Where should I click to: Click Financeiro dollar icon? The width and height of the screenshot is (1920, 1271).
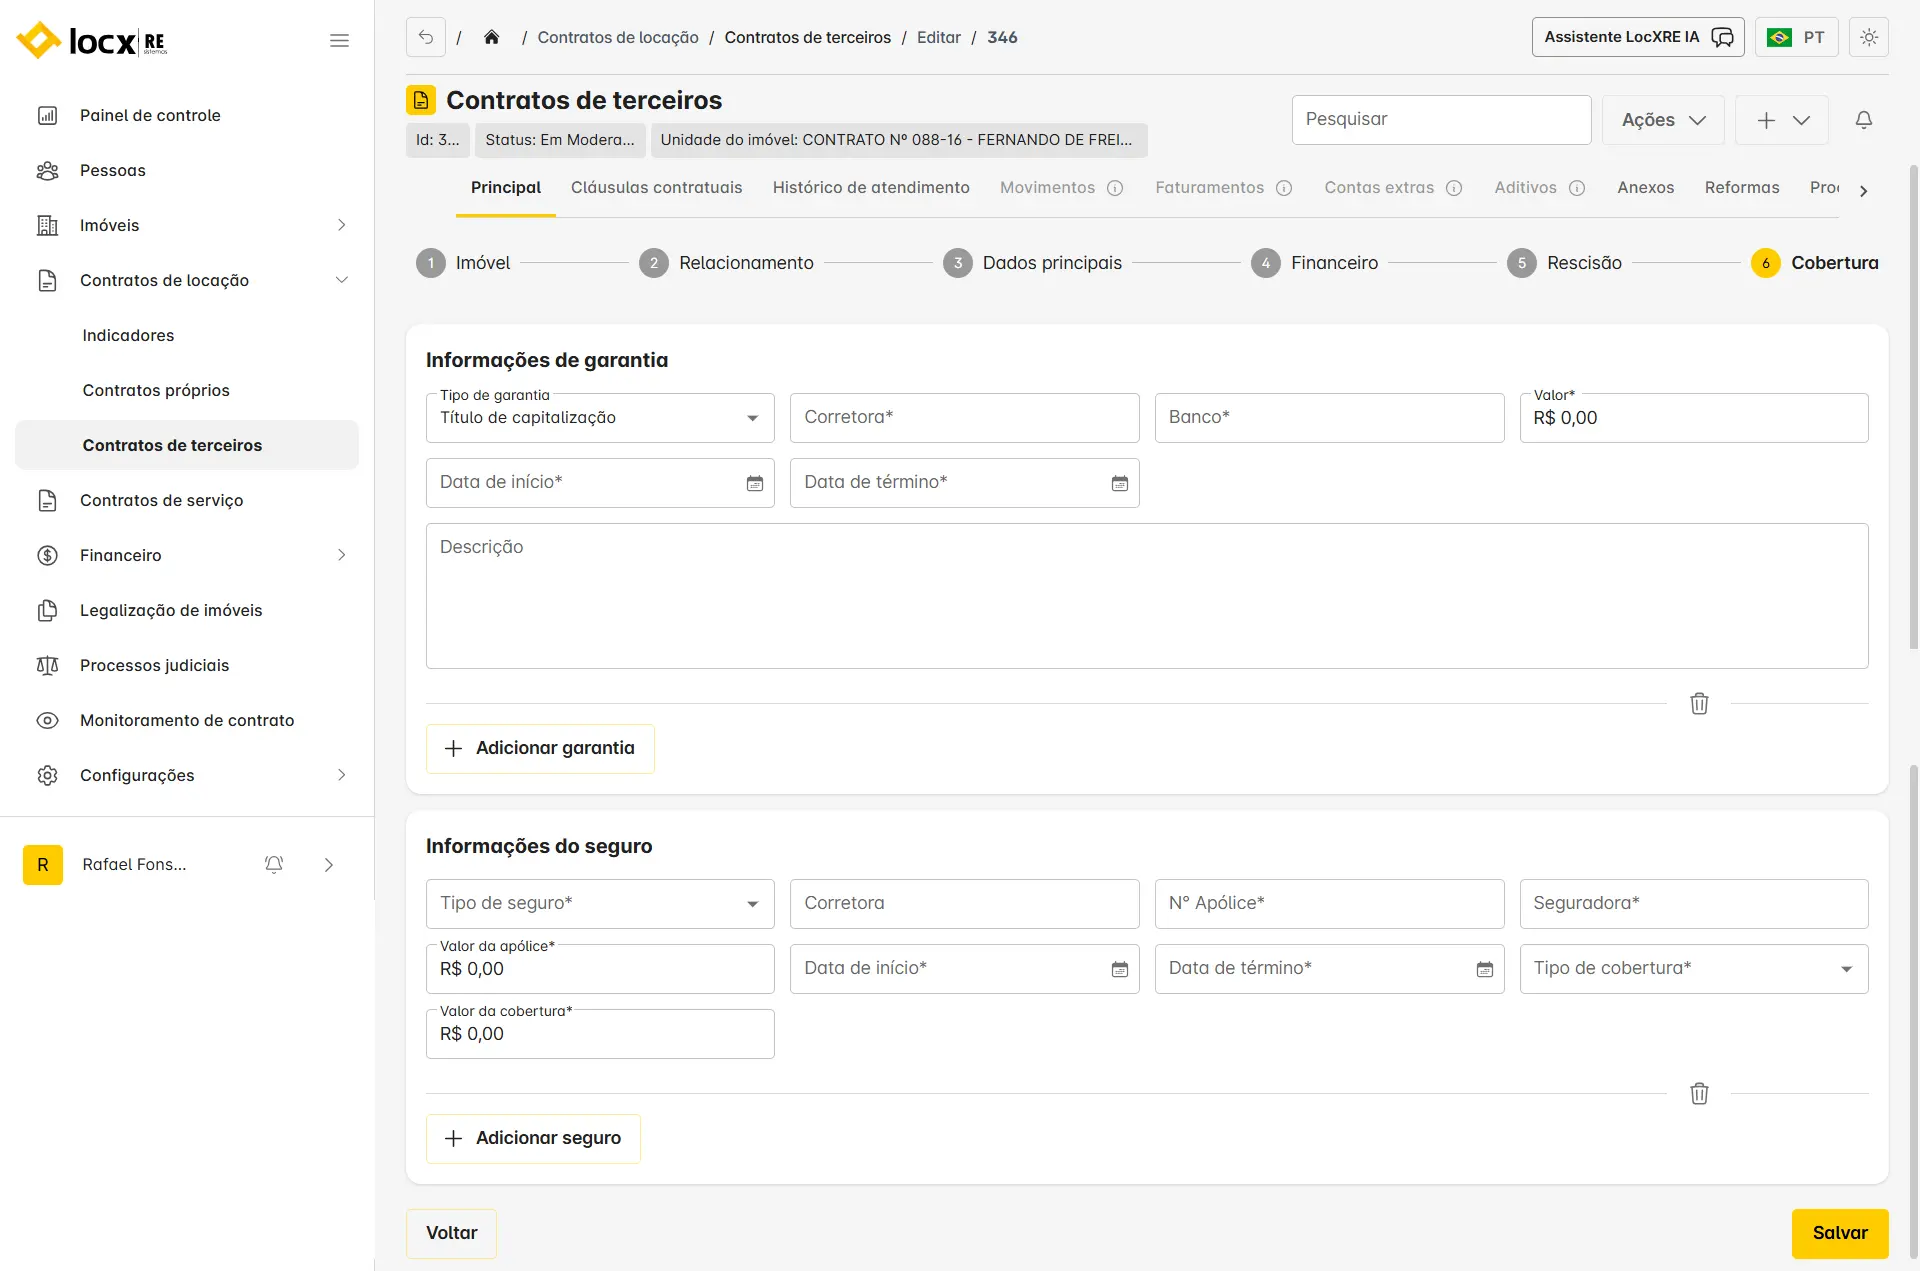pos(47,555)
